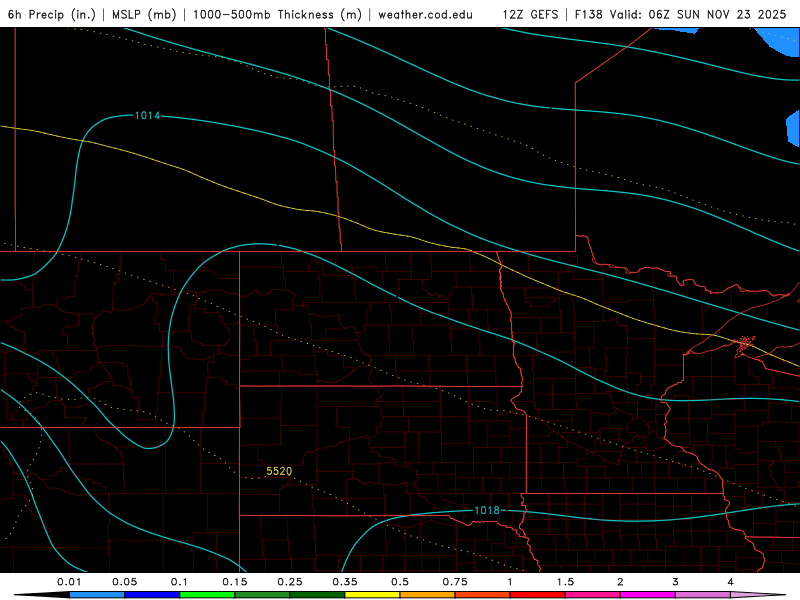The image size is (800, 600).
Task: Click the 0.01 legend value
Action: pos(69,582)
